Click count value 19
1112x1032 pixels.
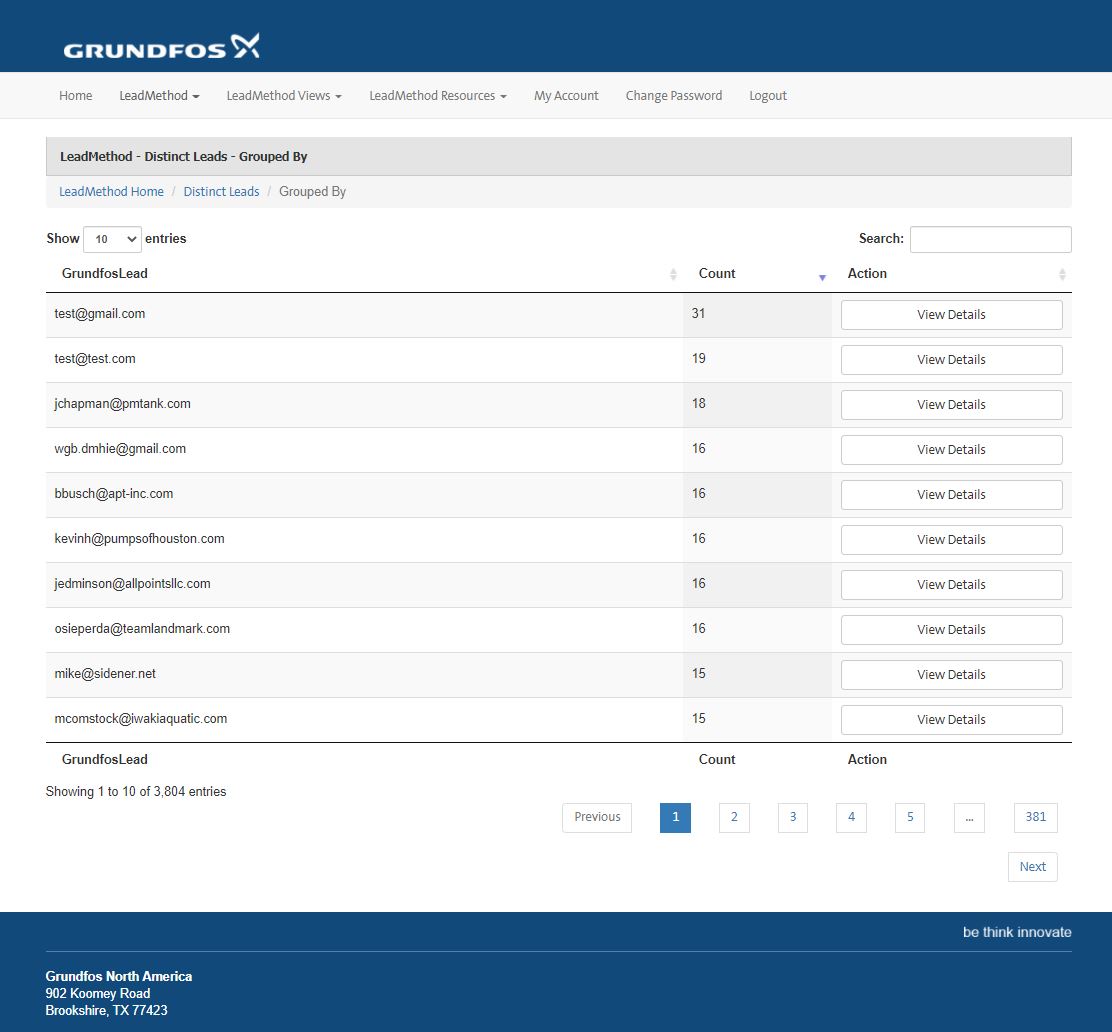coord(699,359)
